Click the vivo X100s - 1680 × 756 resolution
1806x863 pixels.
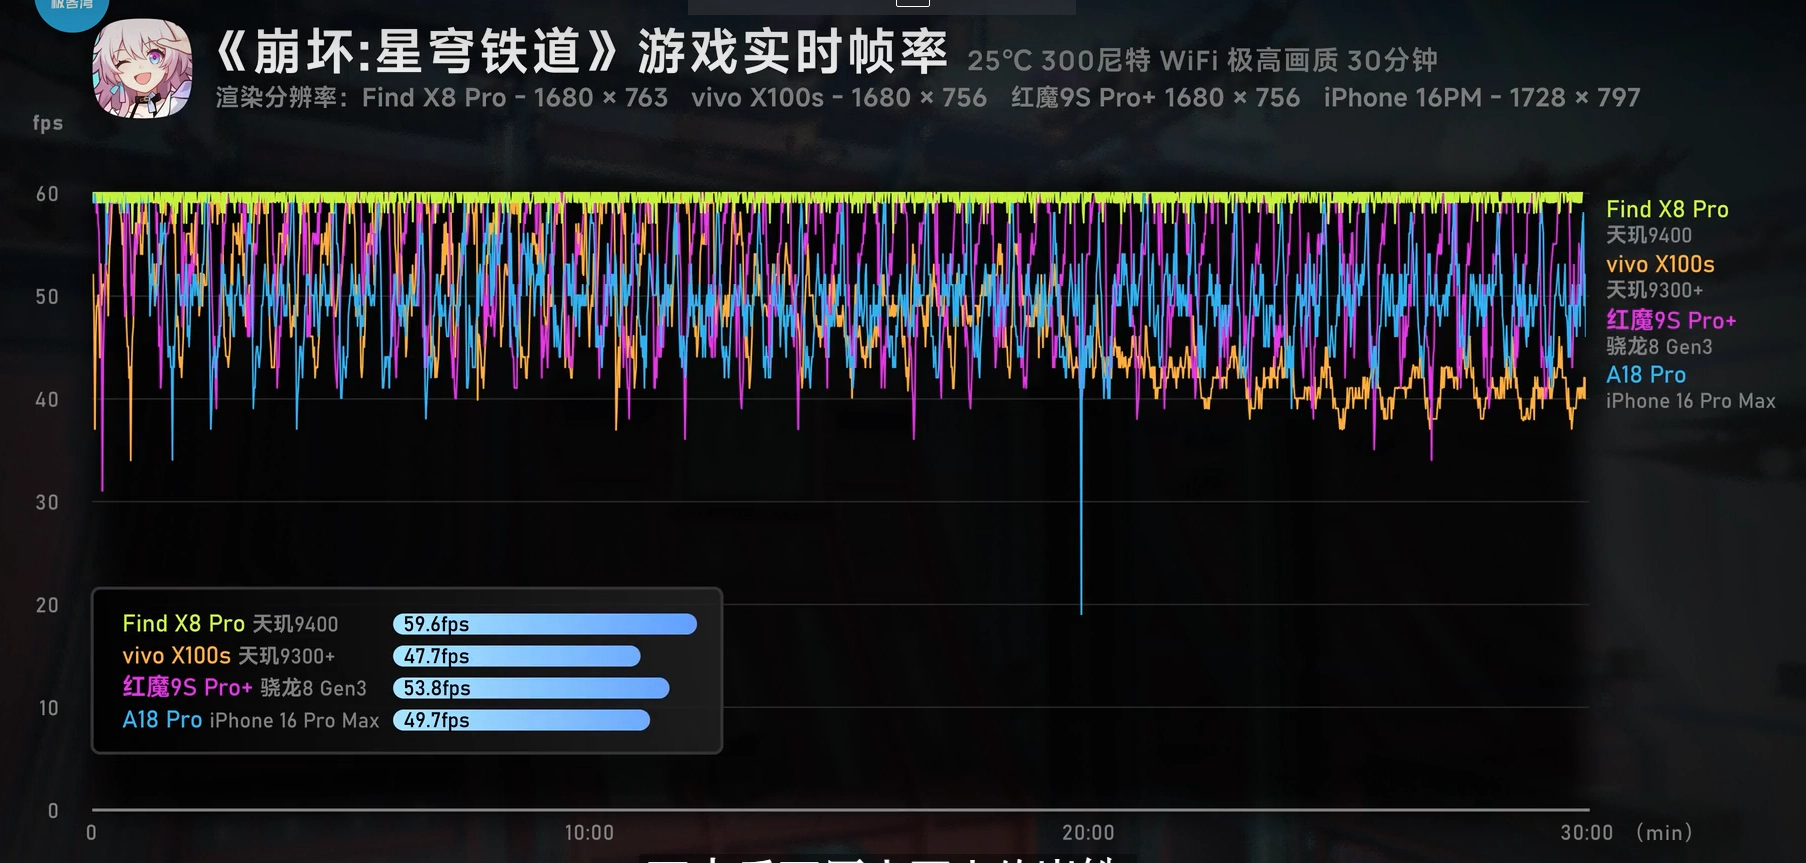[839, 98]
